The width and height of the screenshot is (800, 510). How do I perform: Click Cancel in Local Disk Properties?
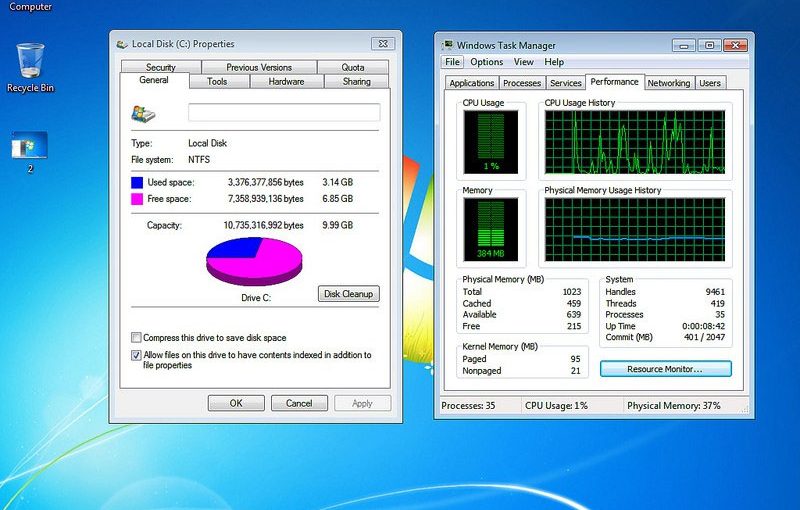pos(299,403)
